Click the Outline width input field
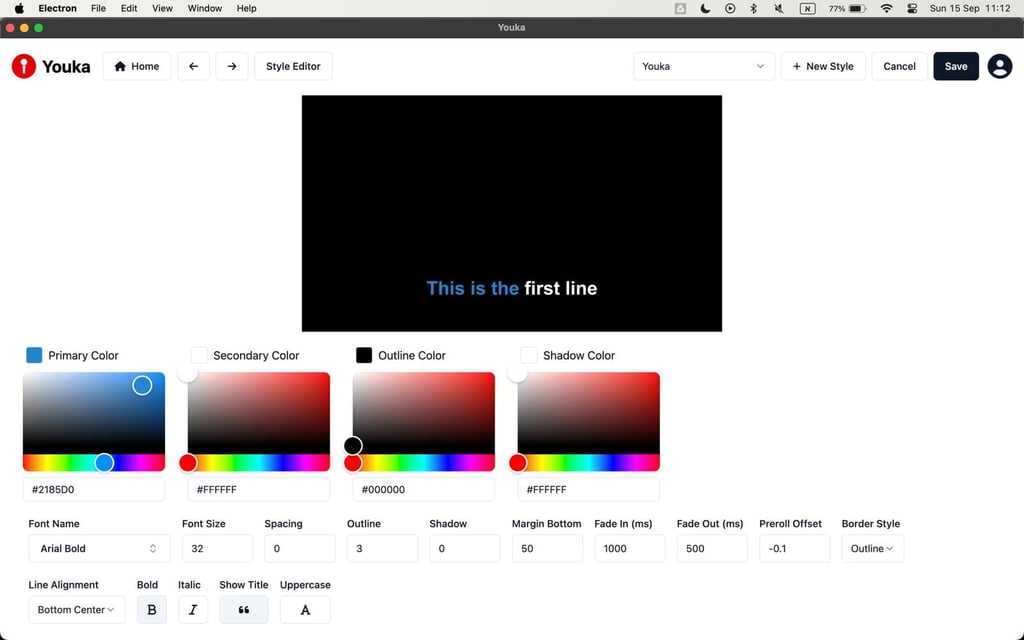The height and width of the screenshot is (640, 1024). click(382, 549)
